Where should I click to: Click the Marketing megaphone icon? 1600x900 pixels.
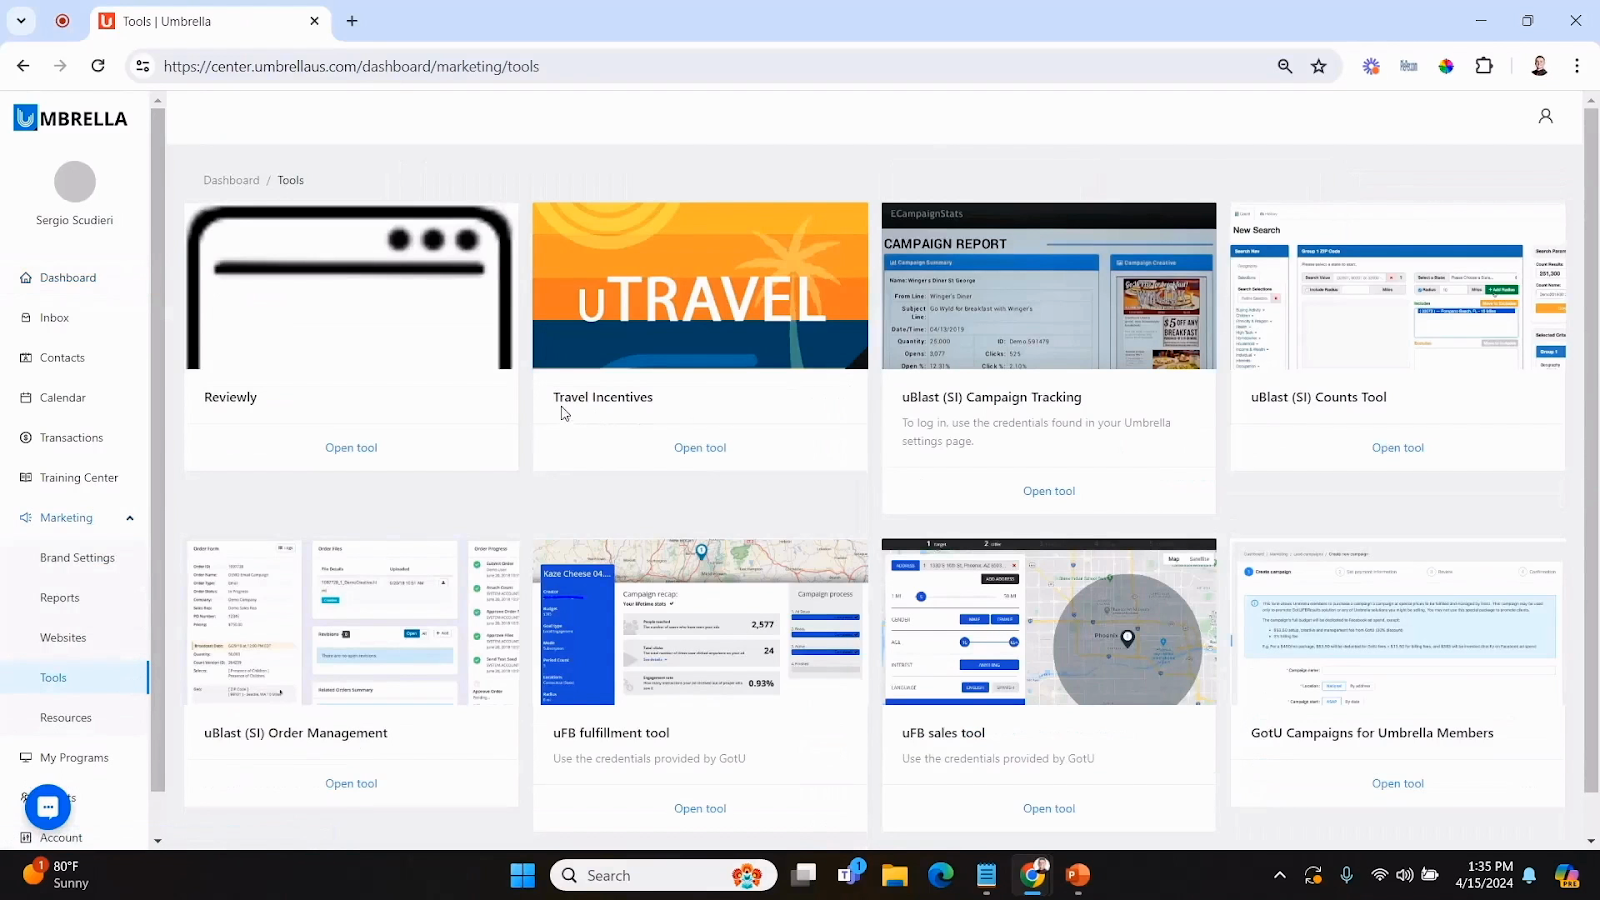pos(26,518)
